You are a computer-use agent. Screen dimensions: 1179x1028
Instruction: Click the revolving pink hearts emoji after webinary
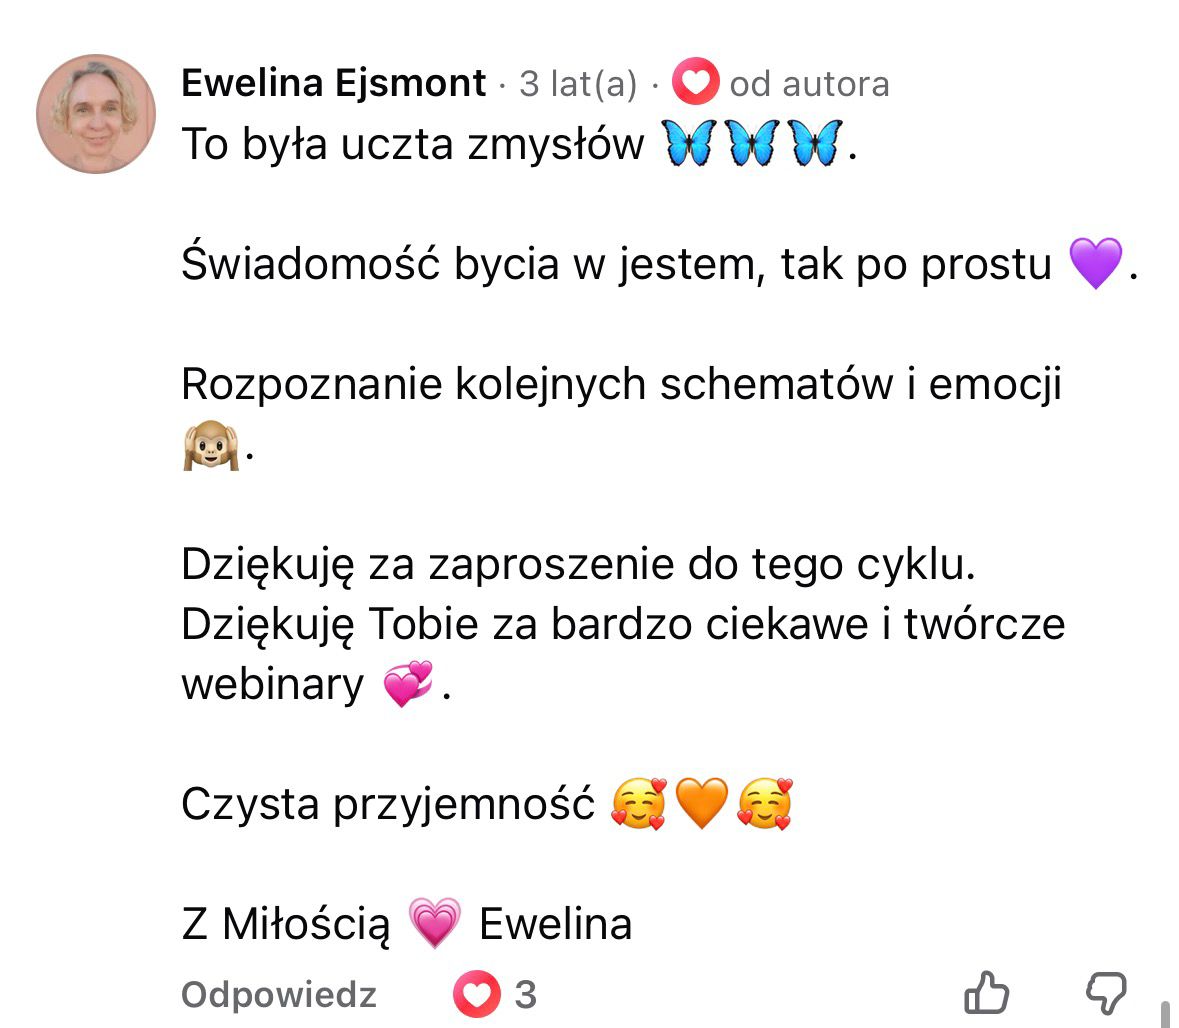[x=408, y=685]
